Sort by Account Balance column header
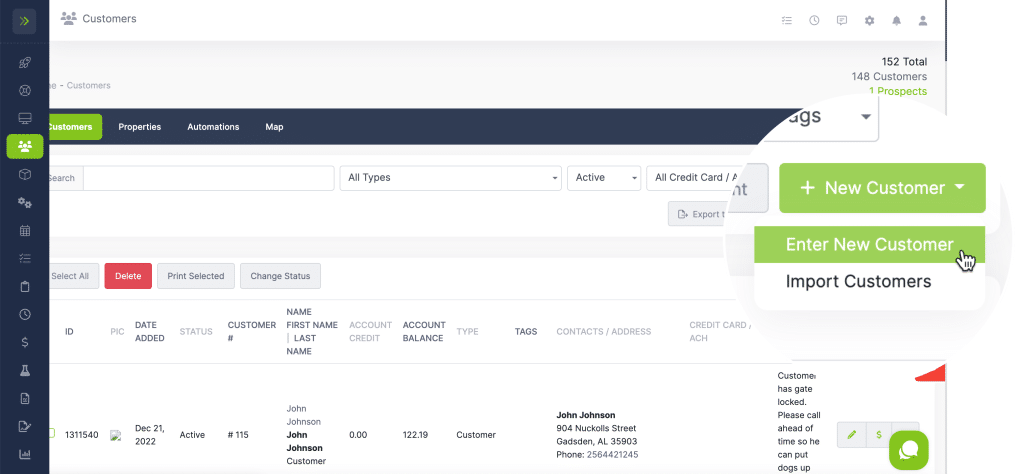Viewport: 1024px width, 474px height. point(423,332)
